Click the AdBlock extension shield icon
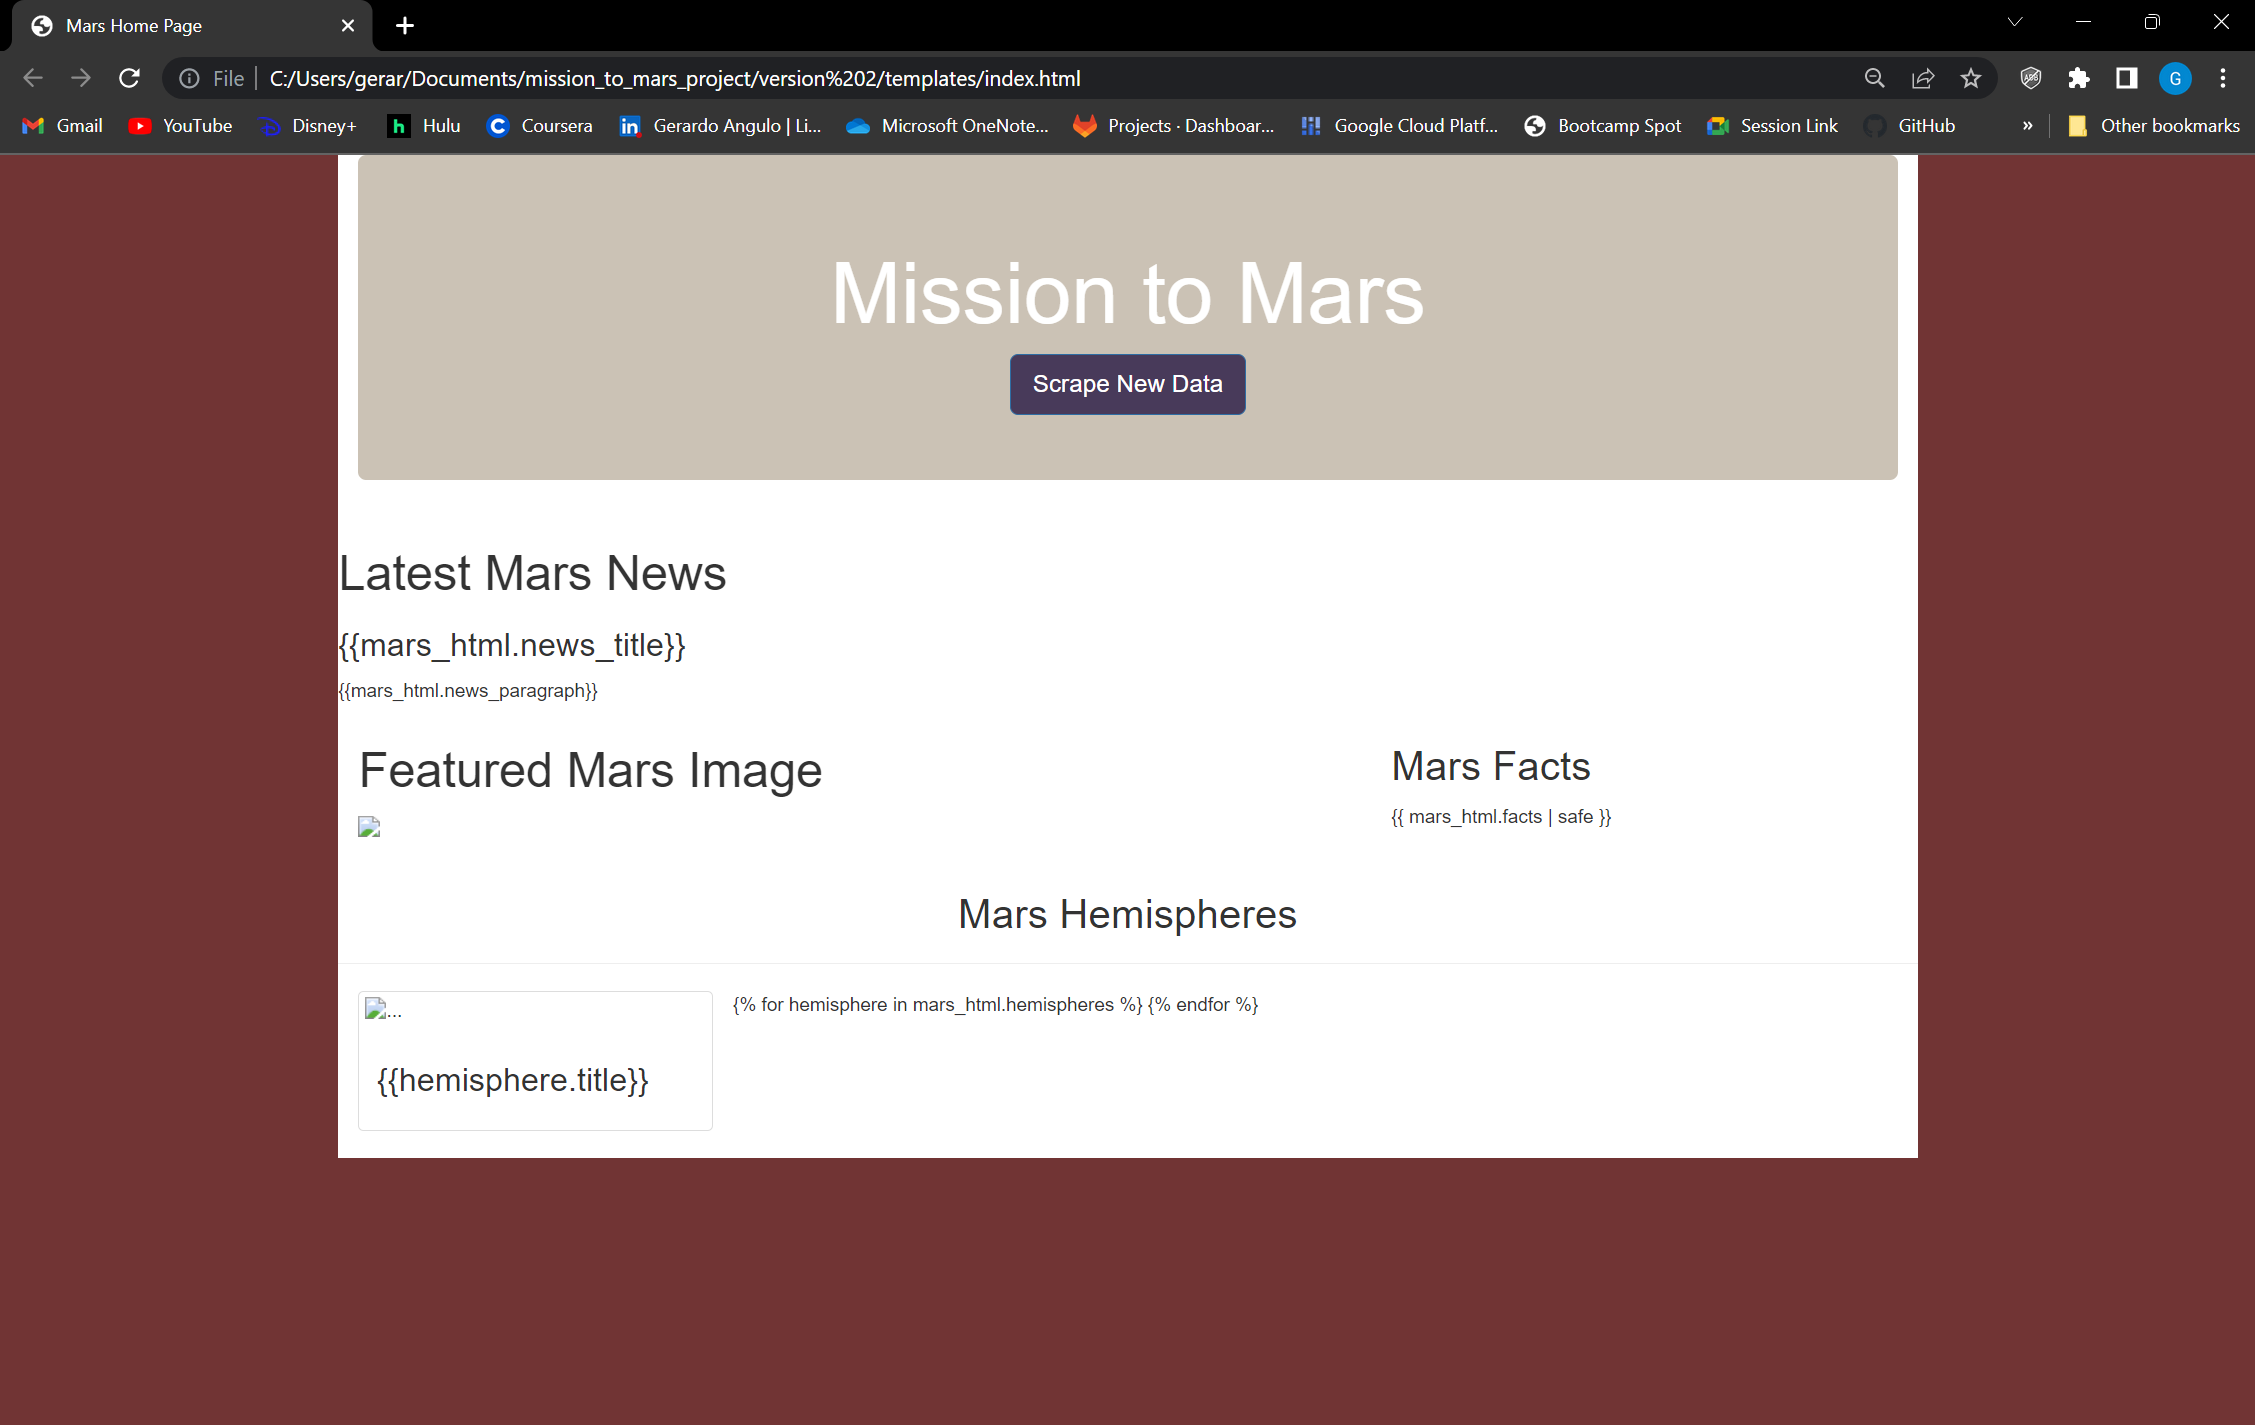Image resolution: width=2255 pixels, height=1425 pixels. [2031, 78]
